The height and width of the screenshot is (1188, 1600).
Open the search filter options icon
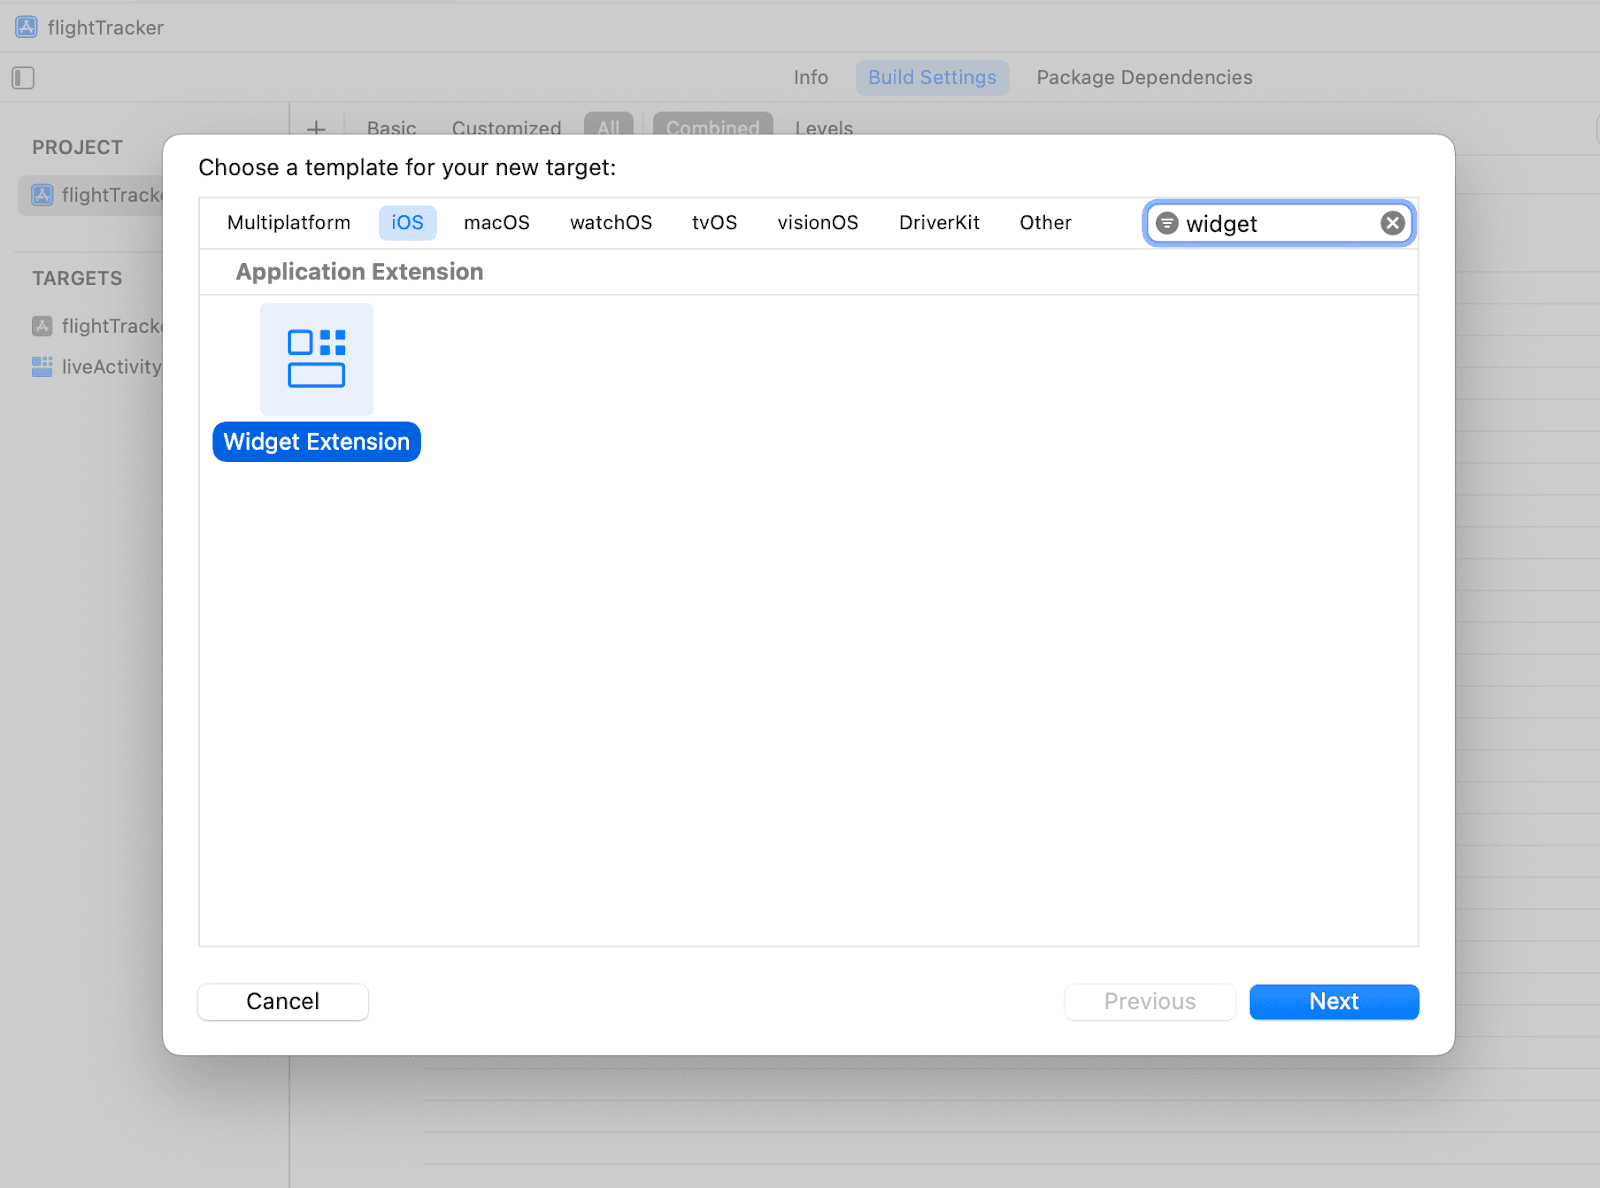(1167, 223)
